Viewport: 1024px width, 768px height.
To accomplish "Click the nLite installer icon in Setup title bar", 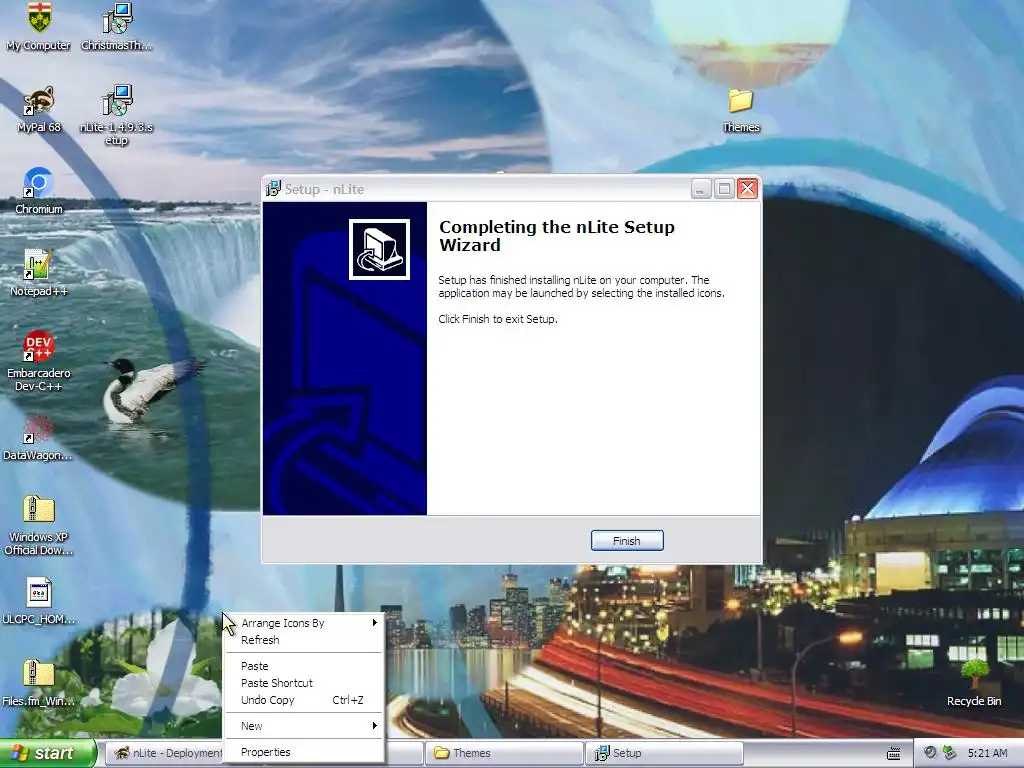I will (x=273, y=189).
